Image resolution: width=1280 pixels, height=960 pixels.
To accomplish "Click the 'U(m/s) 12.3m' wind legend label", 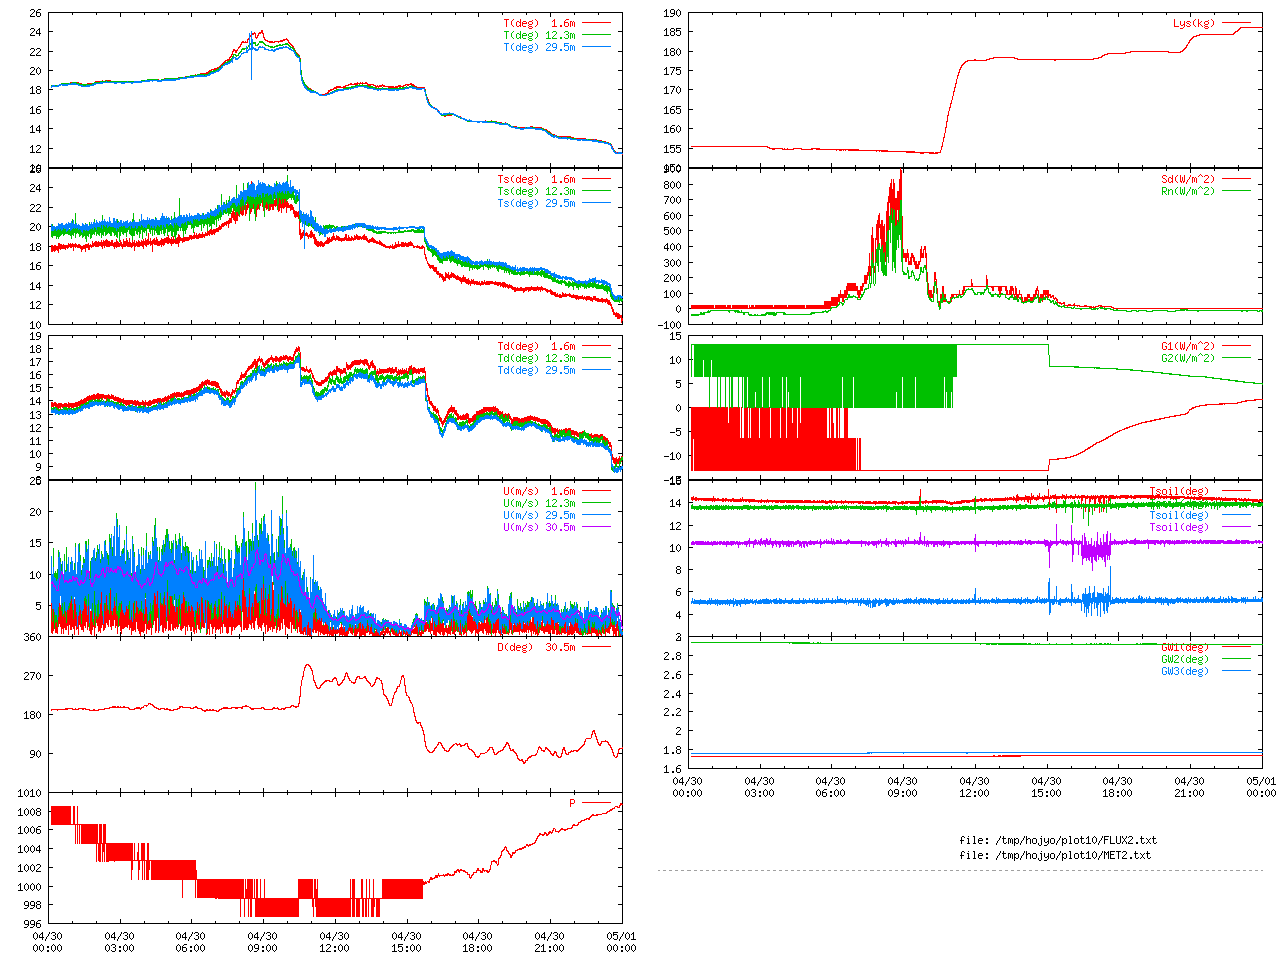I will point(539,503).
